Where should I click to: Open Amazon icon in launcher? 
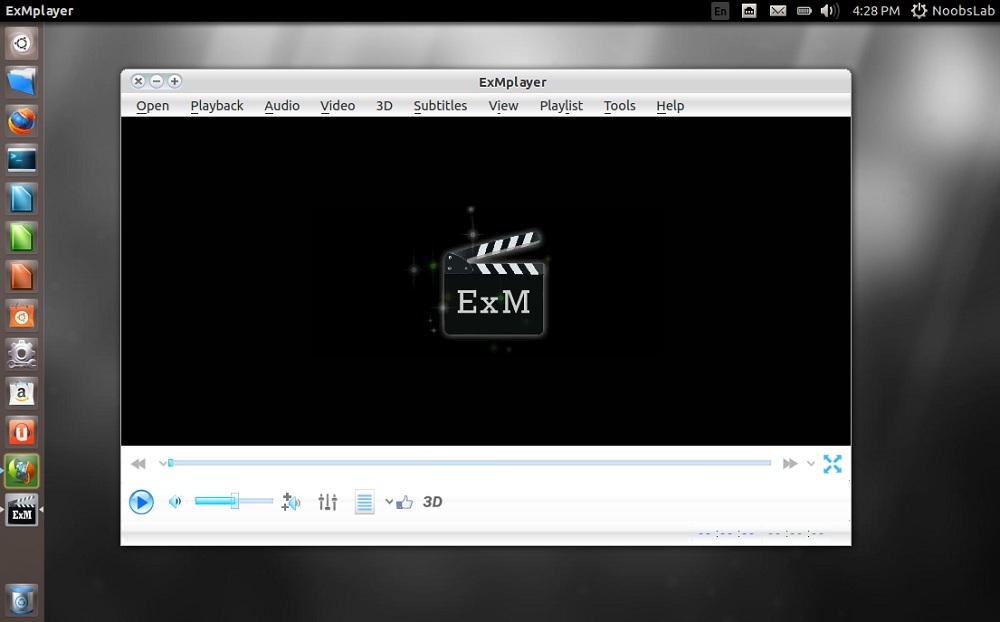(22, 394)
